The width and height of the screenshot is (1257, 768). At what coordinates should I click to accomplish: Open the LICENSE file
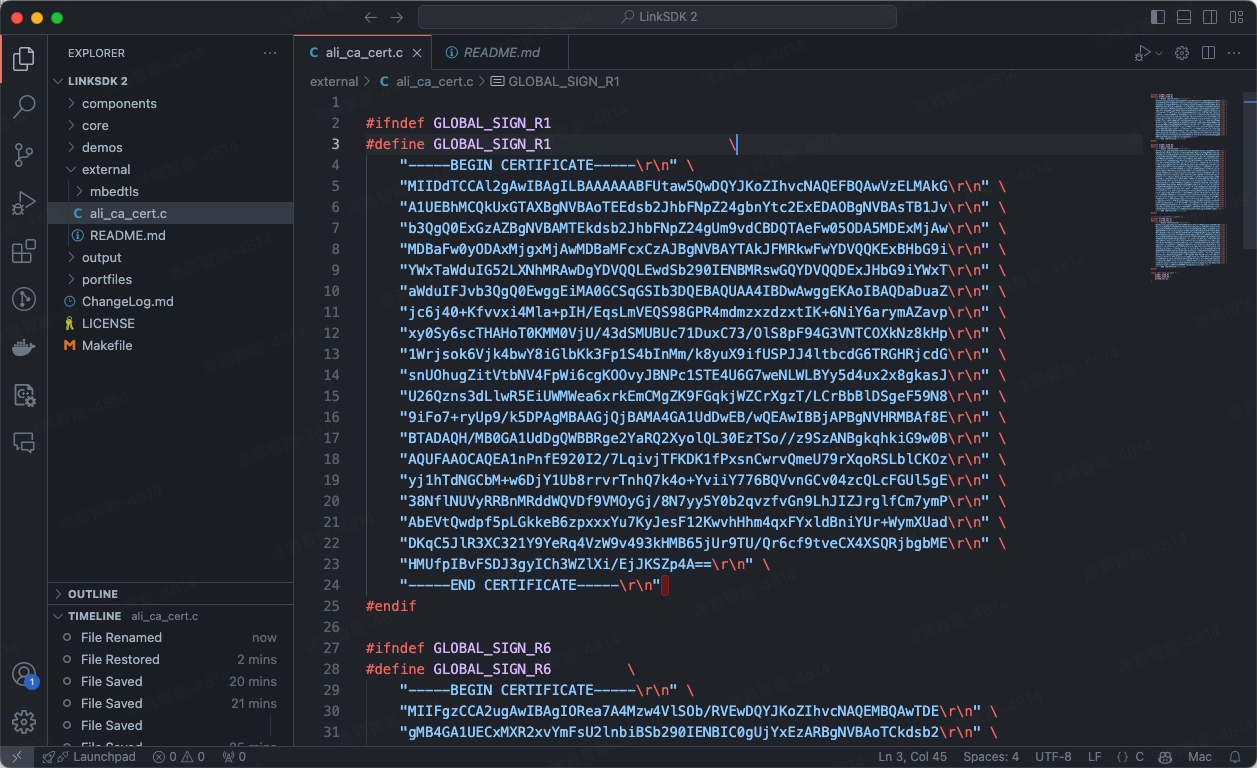170,324
